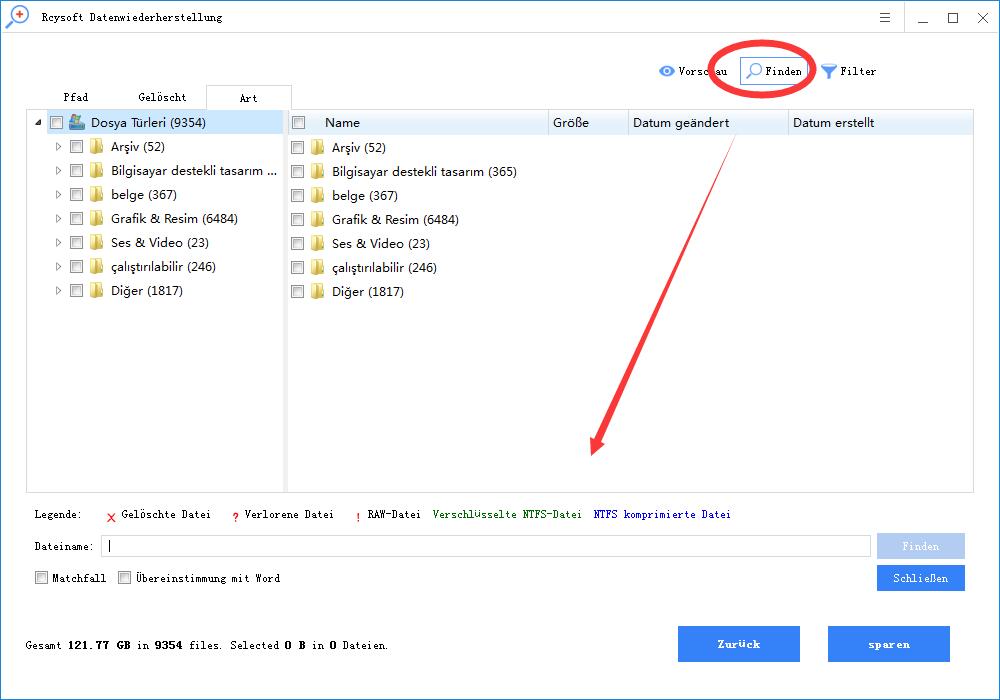Sort by Datum geändert column header
Viewport: 1000px width, 700px height.
[x=708, y=122]
